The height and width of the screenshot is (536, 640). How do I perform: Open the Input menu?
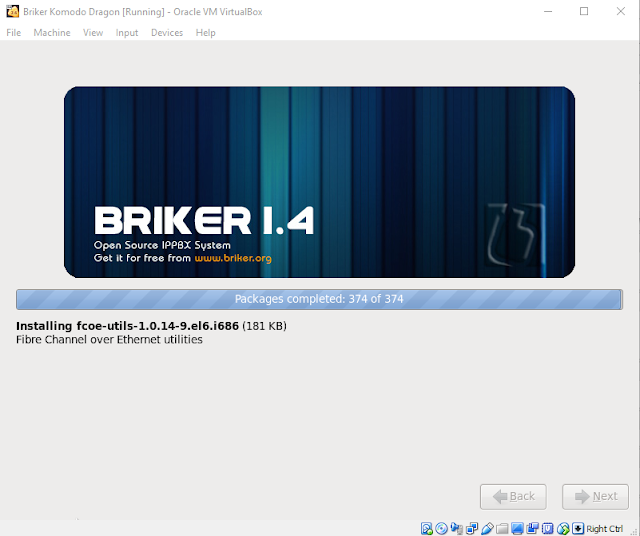(127, 33)
